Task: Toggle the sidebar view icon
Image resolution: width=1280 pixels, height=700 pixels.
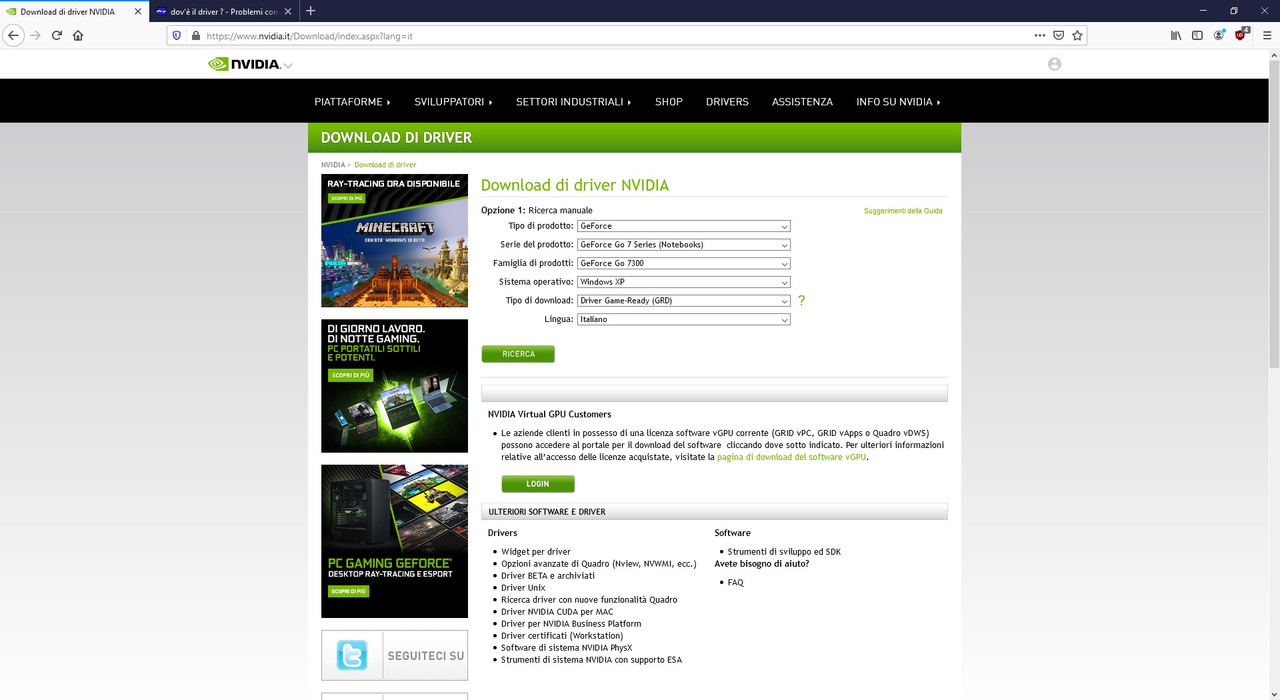Action: coord(1197,35)
